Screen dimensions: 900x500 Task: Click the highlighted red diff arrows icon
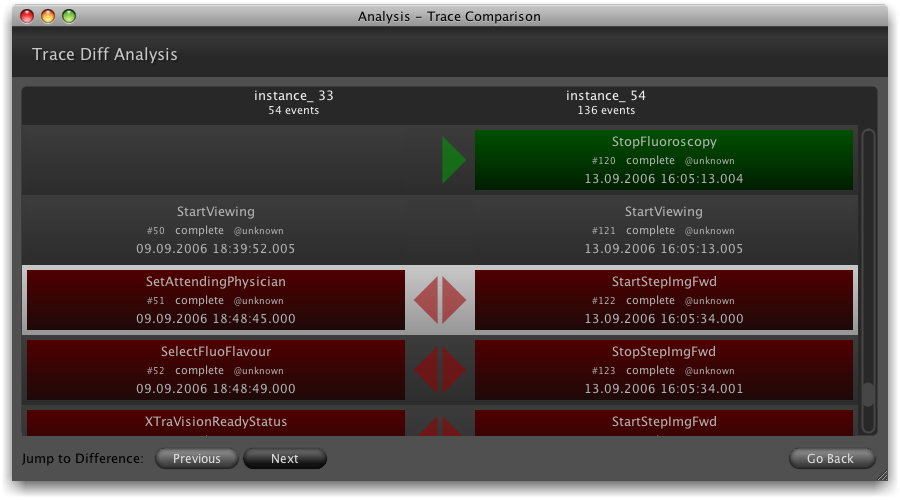pyautogui.click(x=440, y=300)
